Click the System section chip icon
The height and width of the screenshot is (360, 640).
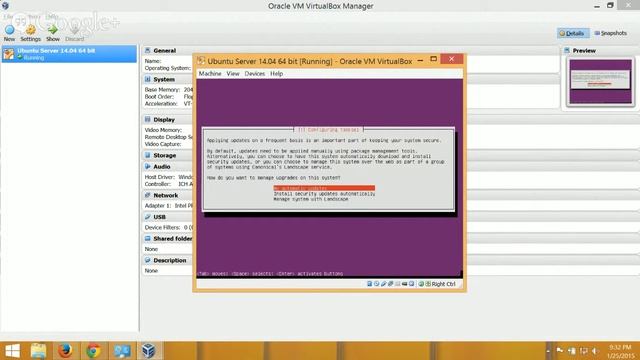pos(148,79)
